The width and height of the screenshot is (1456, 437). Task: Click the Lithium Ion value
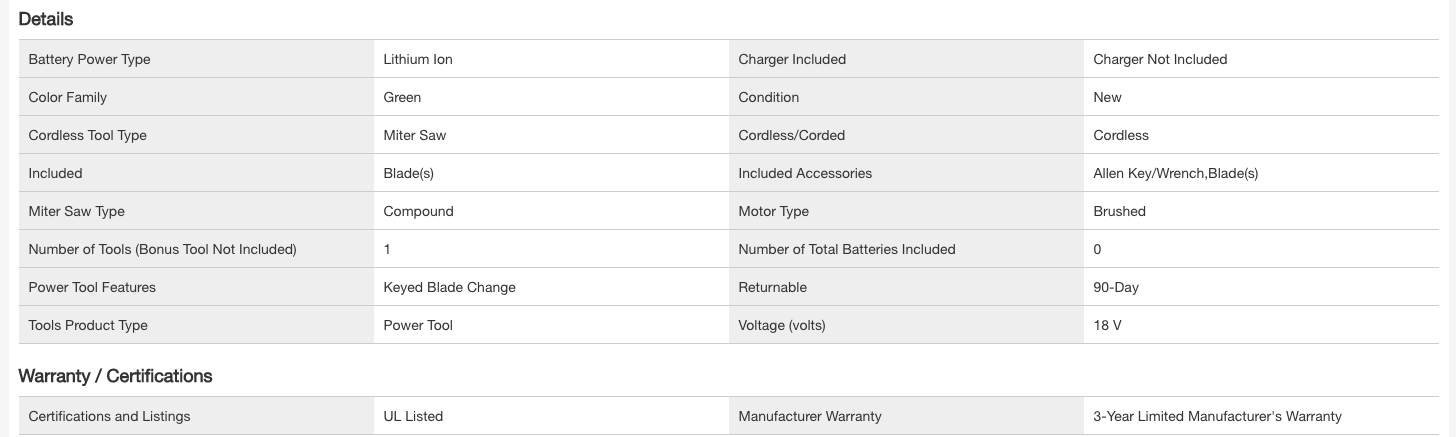(418, 59)
